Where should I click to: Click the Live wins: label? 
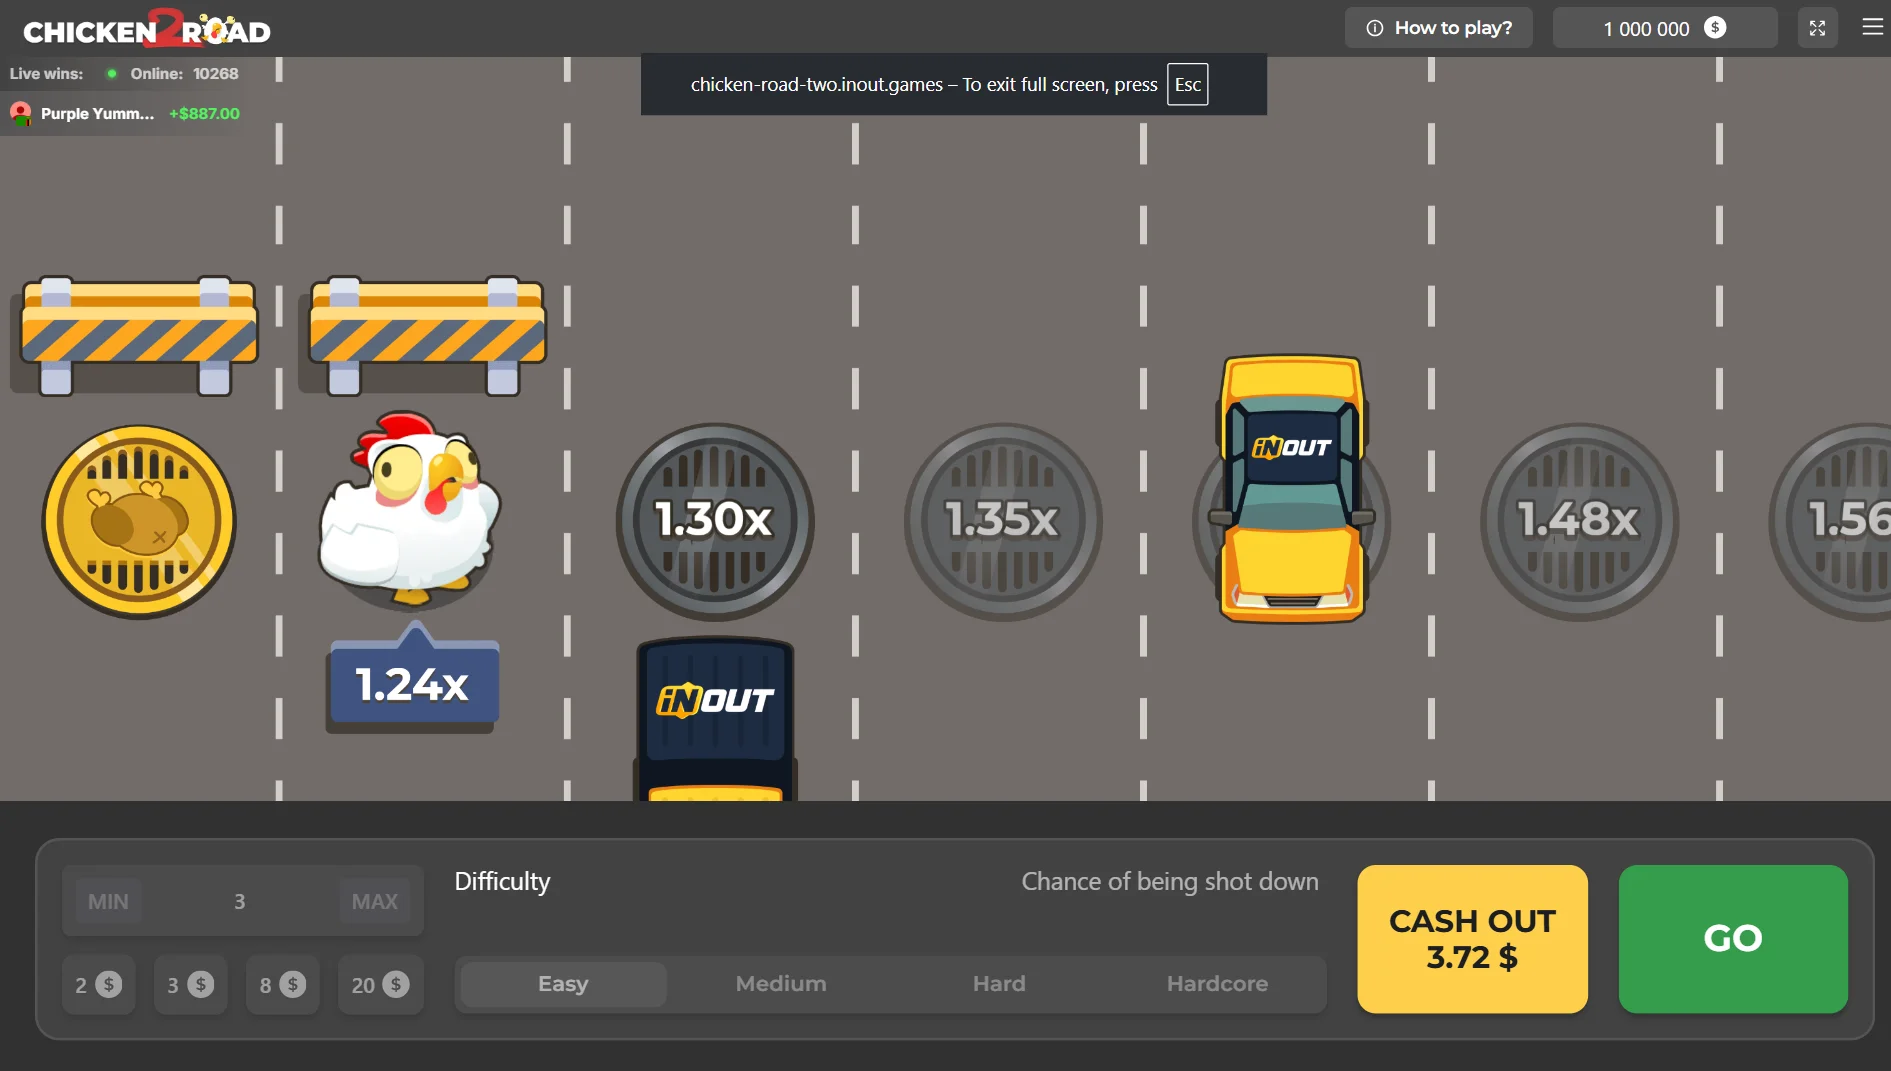tap(46, 73)
